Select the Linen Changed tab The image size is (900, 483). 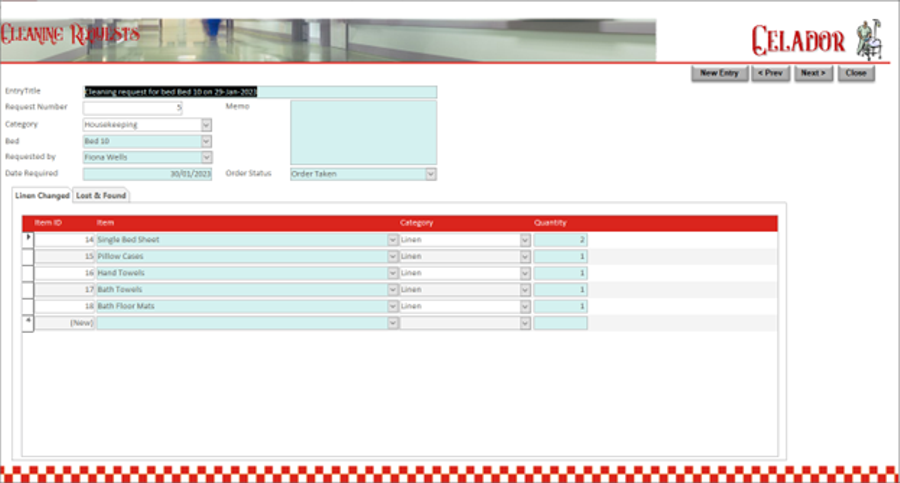click(x=42, y=196)
